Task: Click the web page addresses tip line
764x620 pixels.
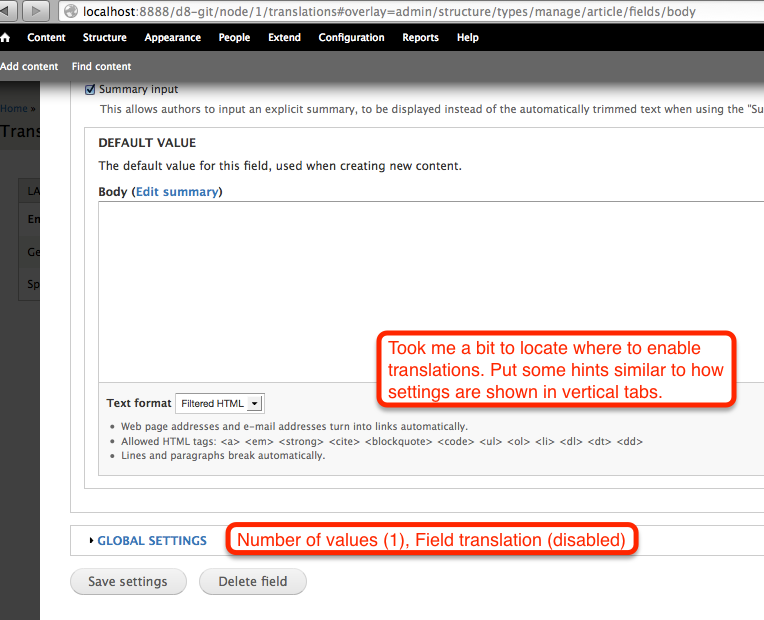Action: click(x=294, y=426)
